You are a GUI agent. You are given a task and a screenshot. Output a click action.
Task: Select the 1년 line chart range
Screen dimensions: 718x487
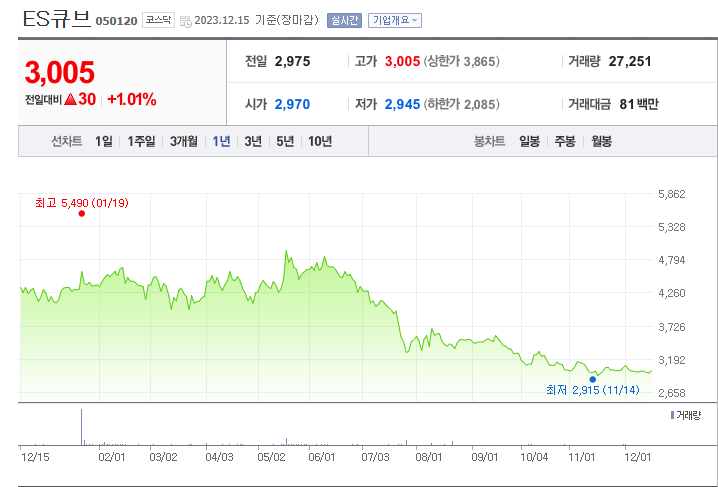tap(222, 141)
